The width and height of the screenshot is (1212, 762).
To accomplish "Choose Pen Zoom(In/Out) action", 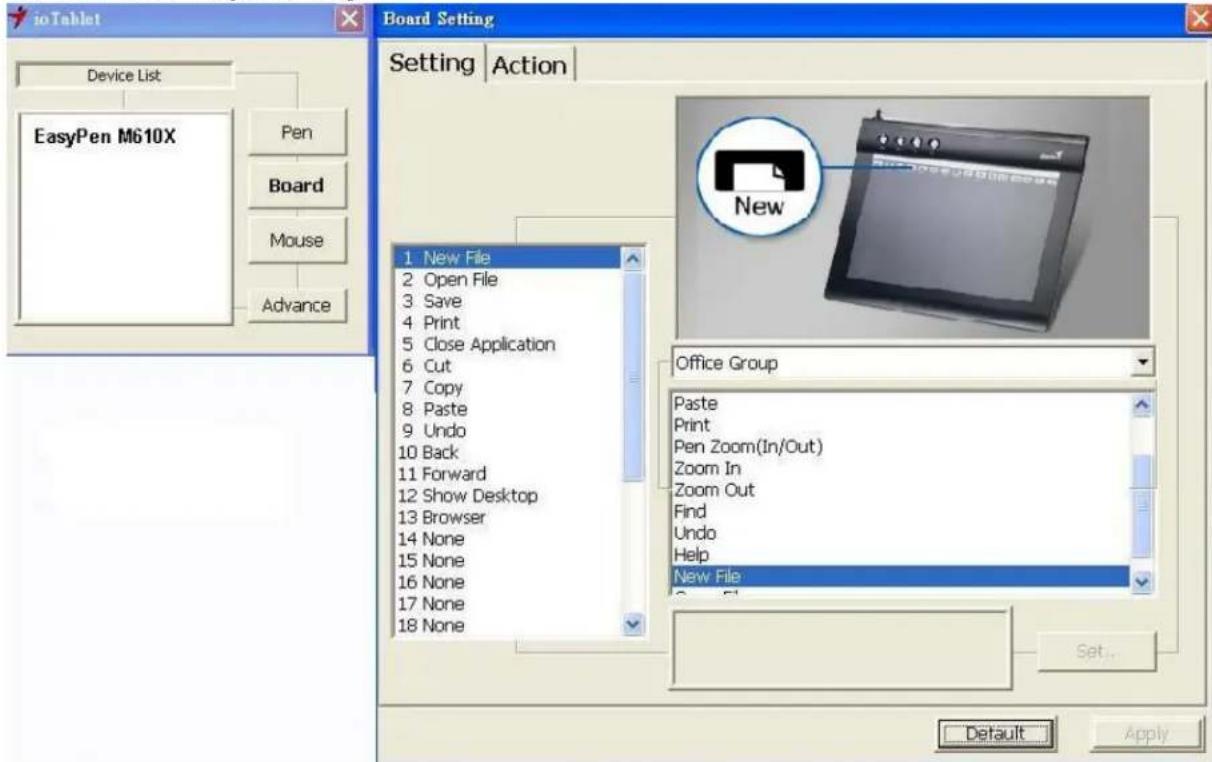I will pos(902,446).
